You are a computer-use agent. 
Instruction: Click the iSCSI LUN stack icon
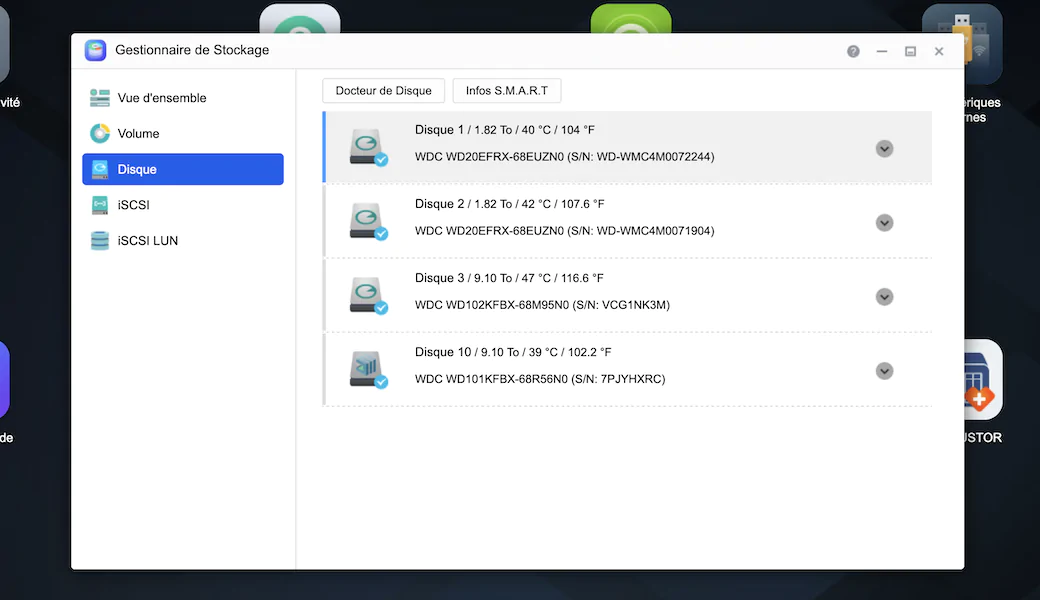pyautogui.click(x=99, y=241)
